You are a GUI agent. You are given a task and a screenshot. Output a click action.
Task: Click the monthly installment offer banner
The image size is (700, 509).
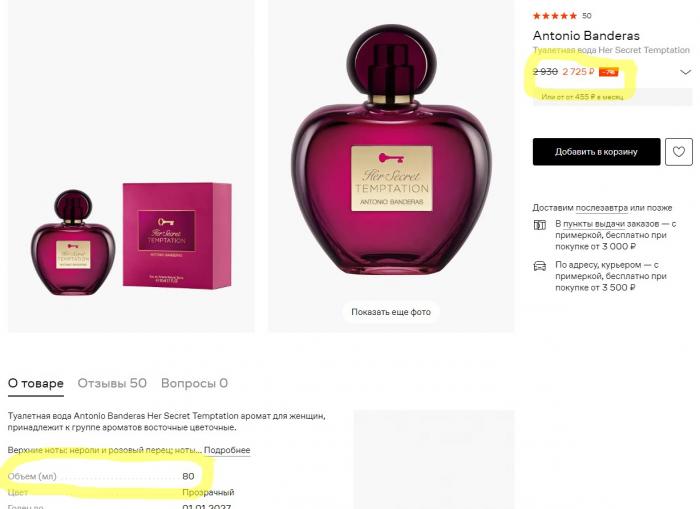click(x=612, y=97)
